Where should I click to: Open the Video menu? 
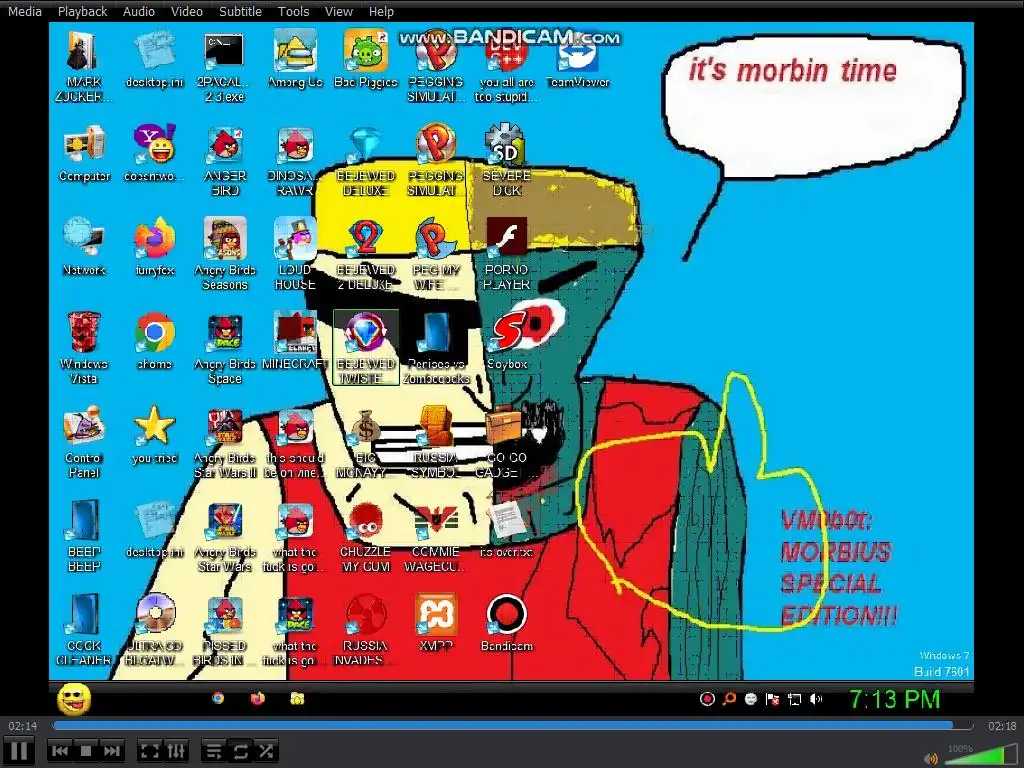187,11
